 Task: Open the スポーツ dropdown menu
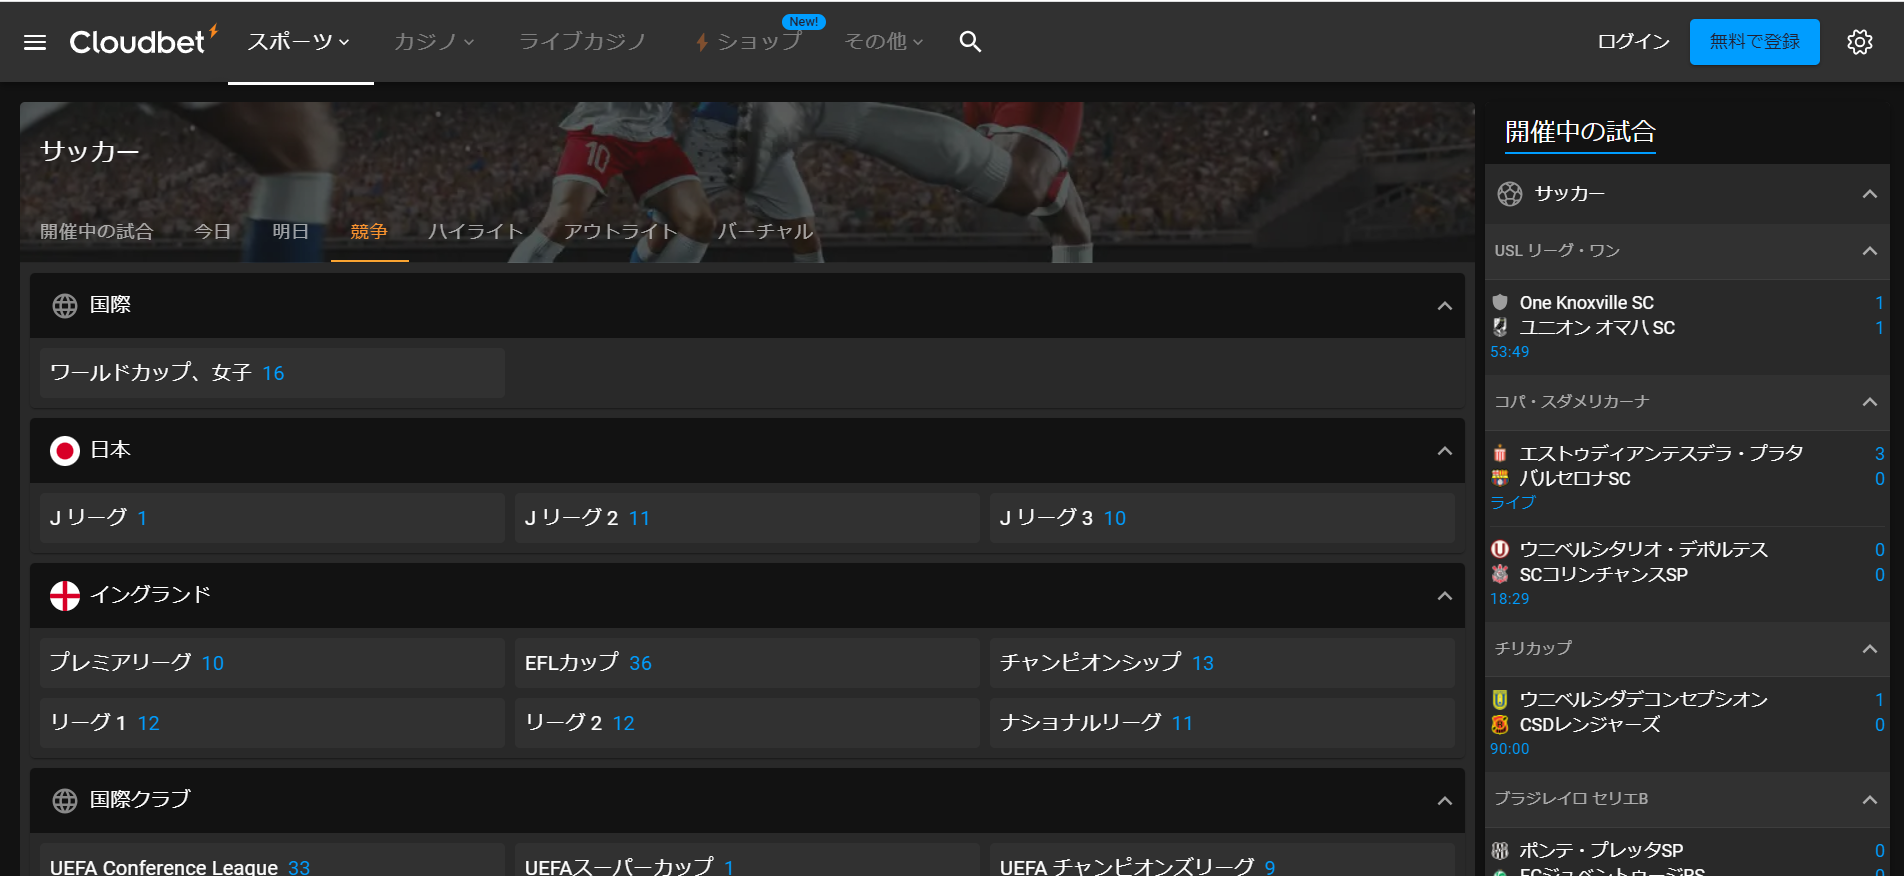[x=299, y=42]
